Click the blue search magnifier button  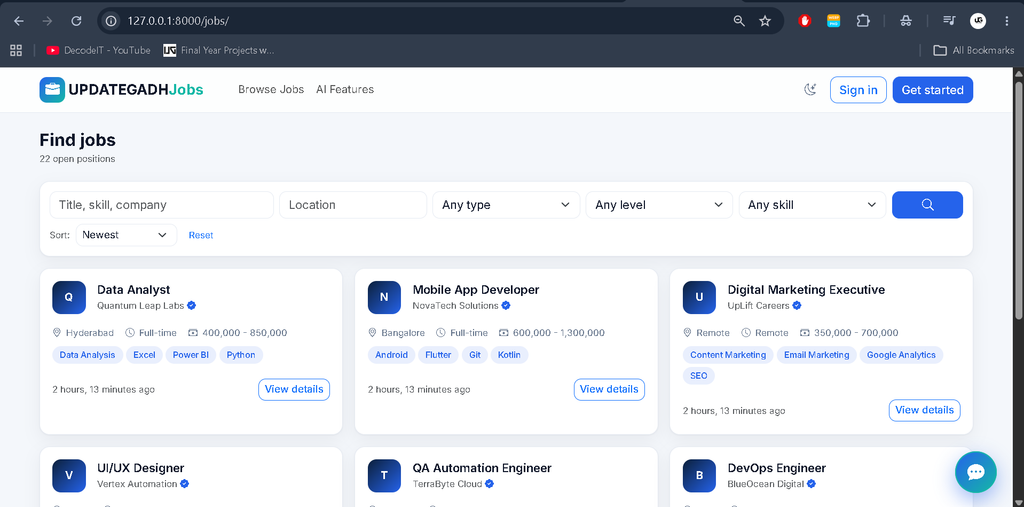tap(927, 204)
